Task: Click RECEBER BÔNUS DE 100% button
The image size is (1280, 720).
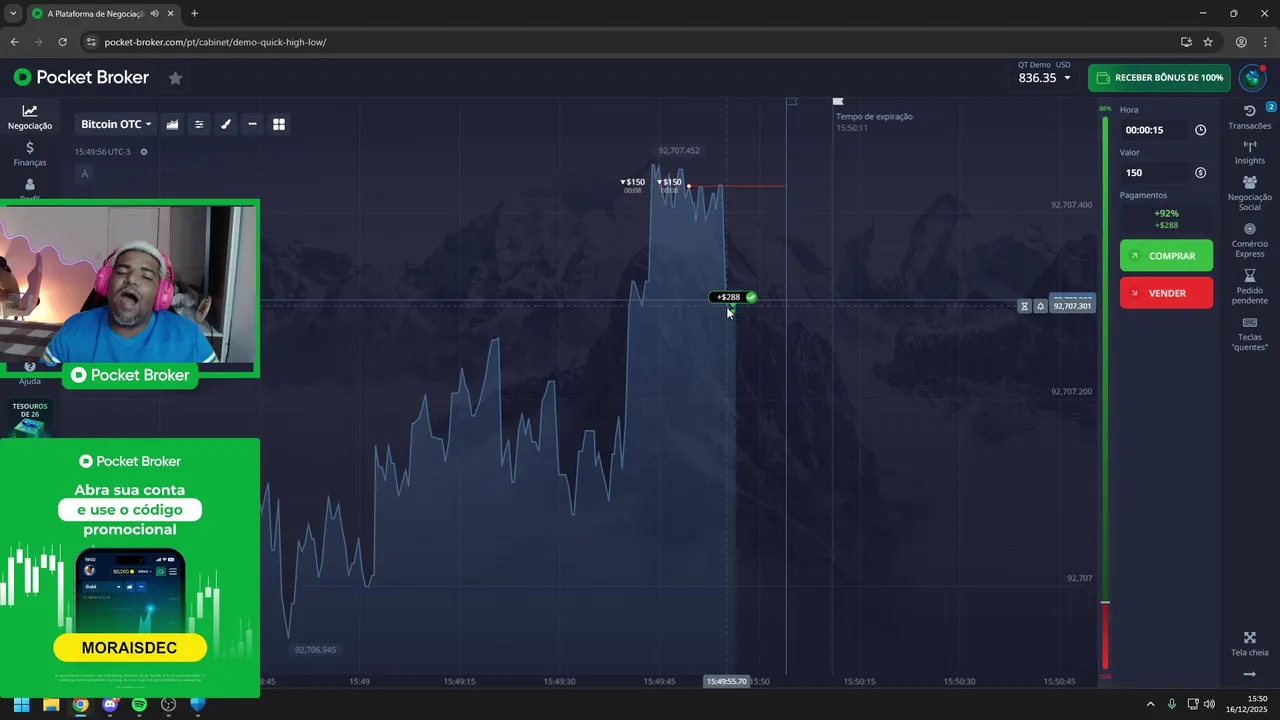Action: (x=1159, y=78)
